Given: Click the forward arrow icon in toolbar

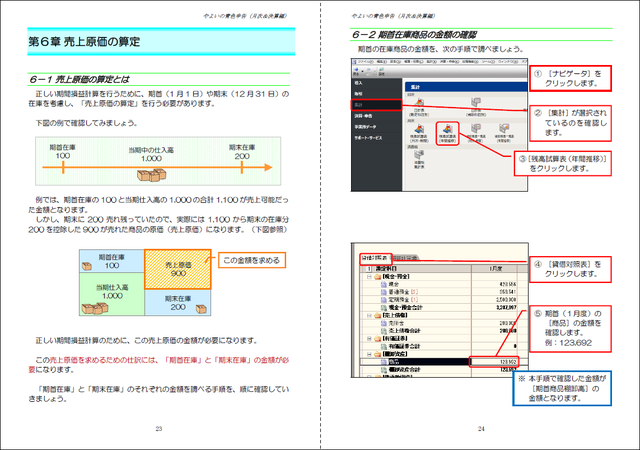Looking at the screenshot, I should [369, 71].
